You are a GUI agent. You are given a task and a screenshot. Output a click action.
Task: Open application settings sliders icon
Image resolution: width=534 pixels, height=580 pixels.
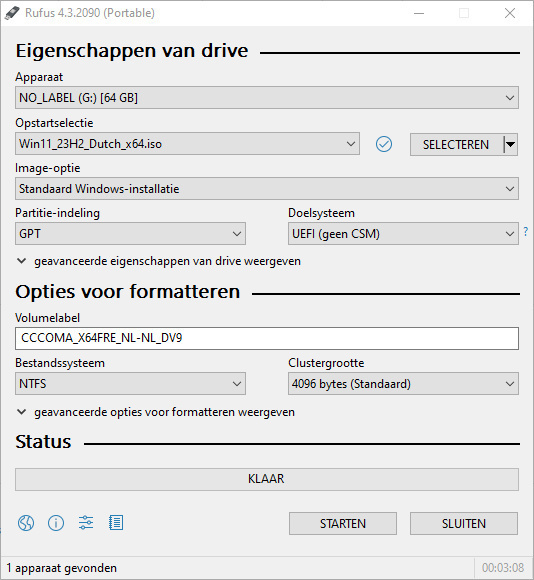pyautogui.click(x=86, y=523)
